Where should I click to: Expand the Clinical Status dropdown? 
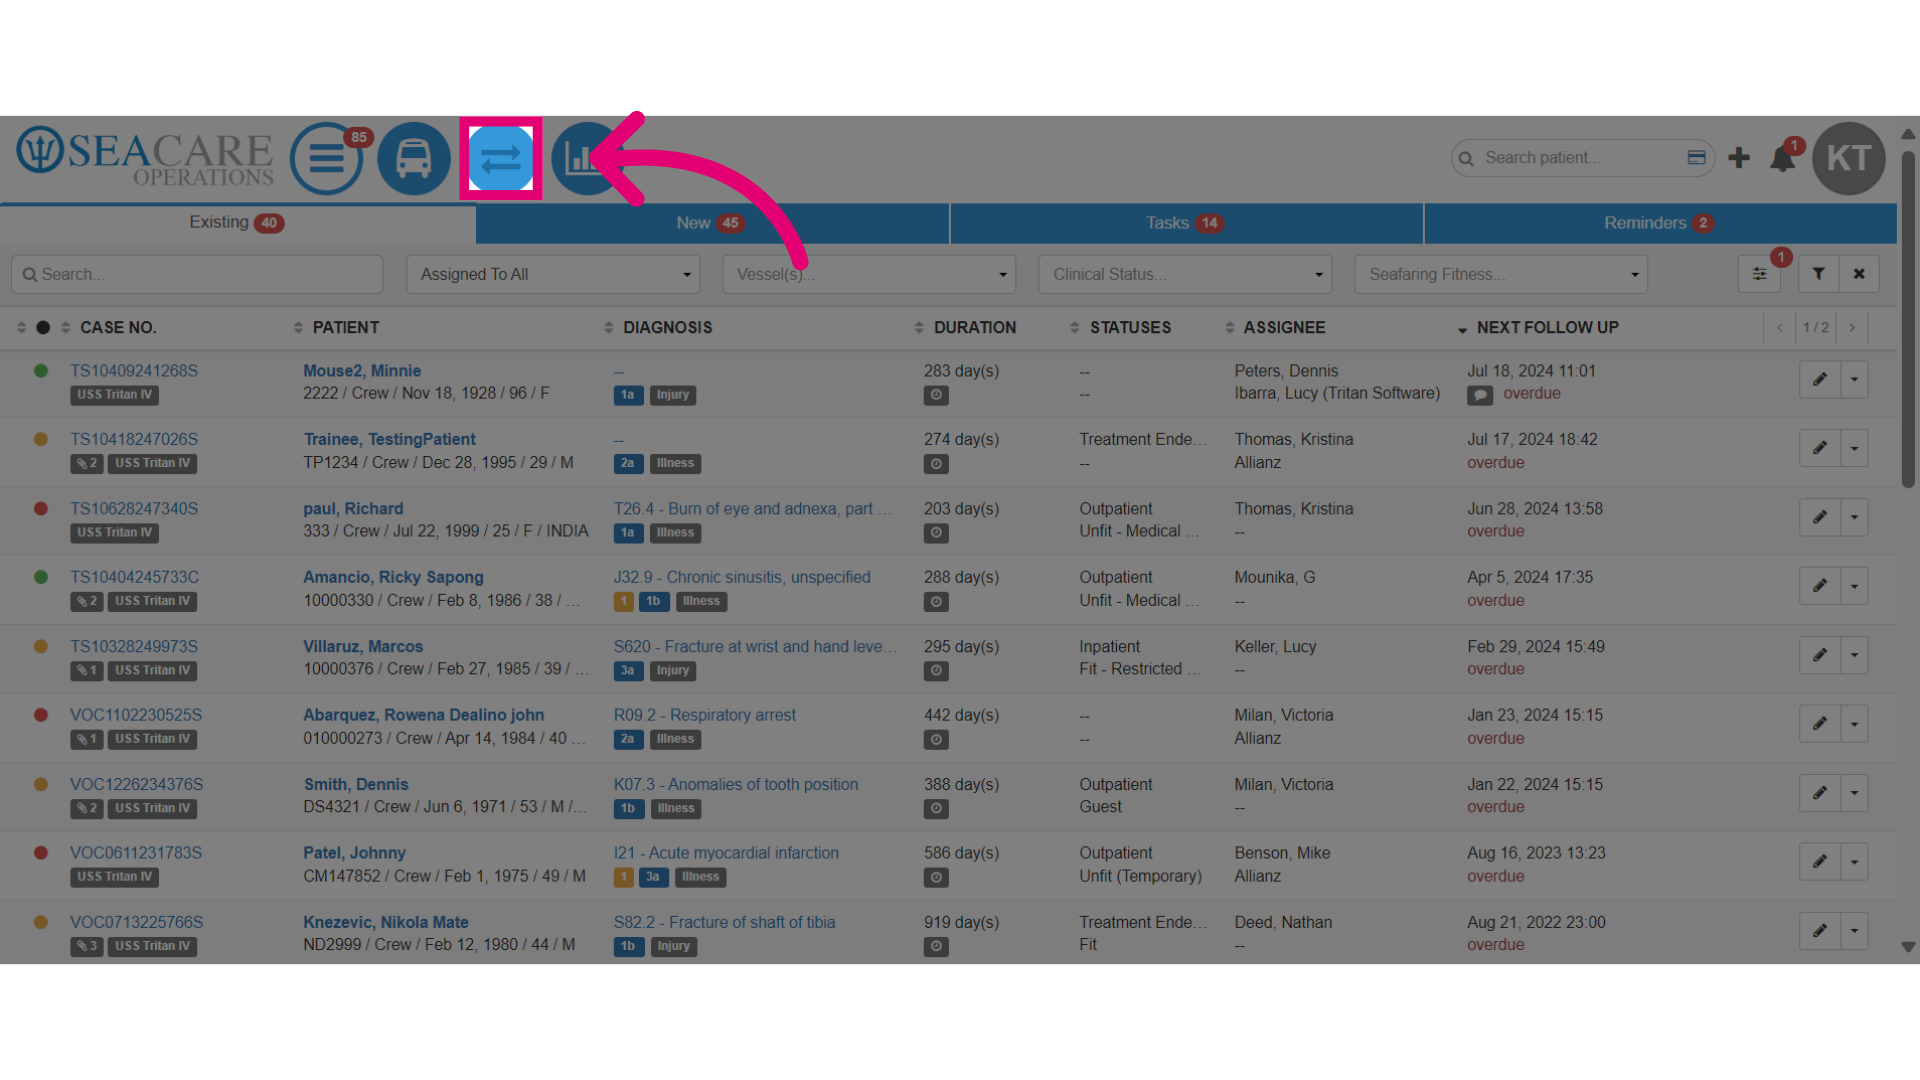(x=1185, y=274)
